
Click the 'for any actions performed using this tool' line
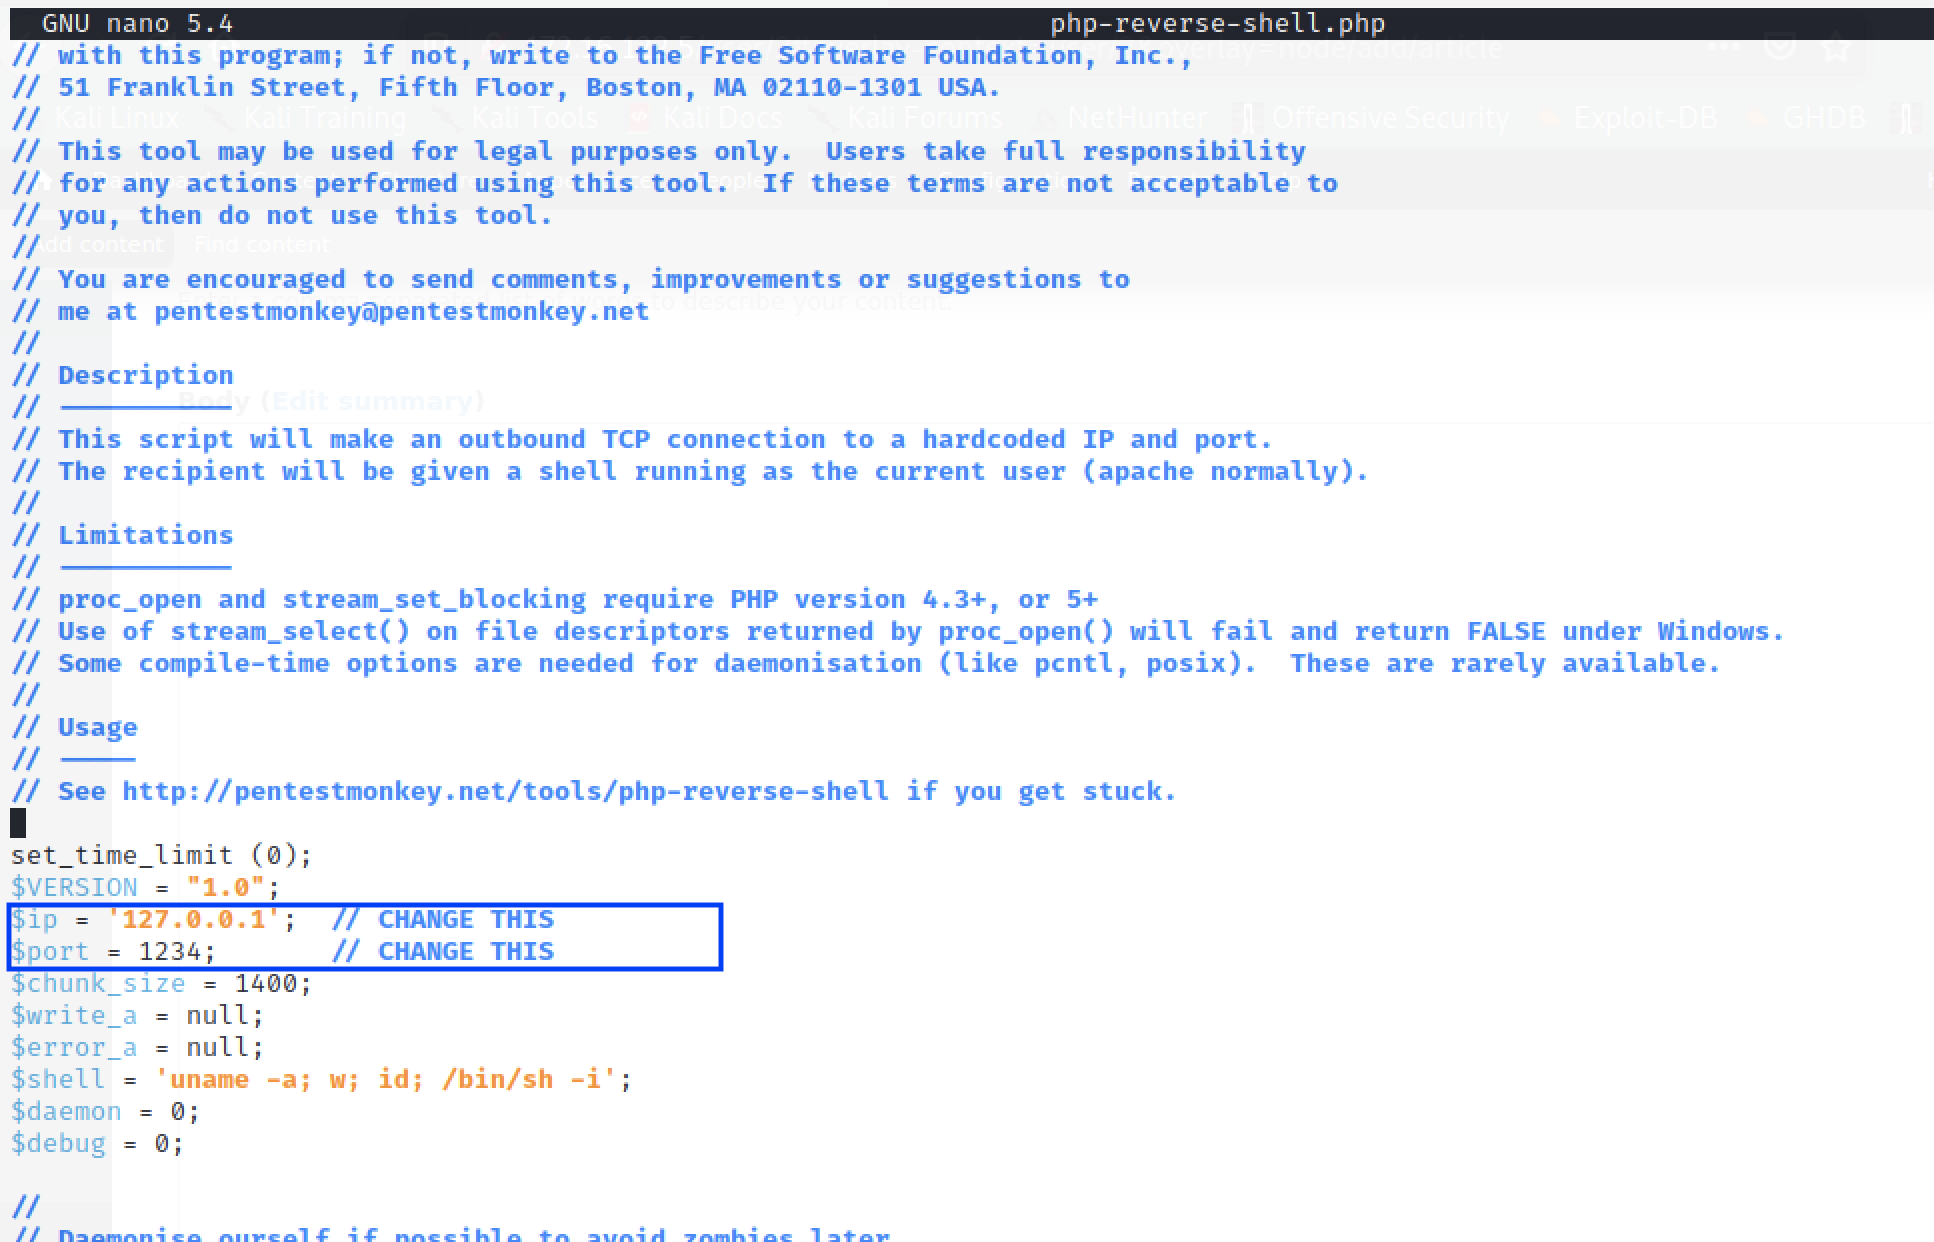pos(674,183)
